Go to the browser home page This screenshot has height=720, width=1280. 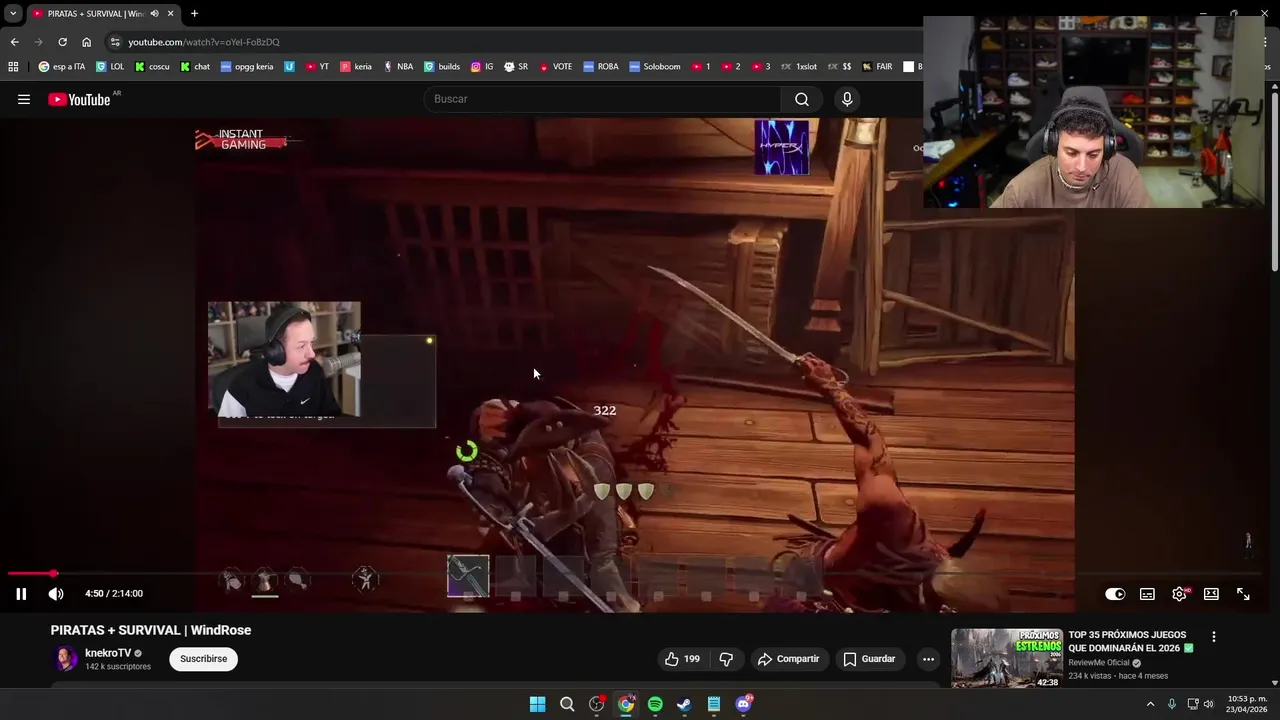pos(86,42)
